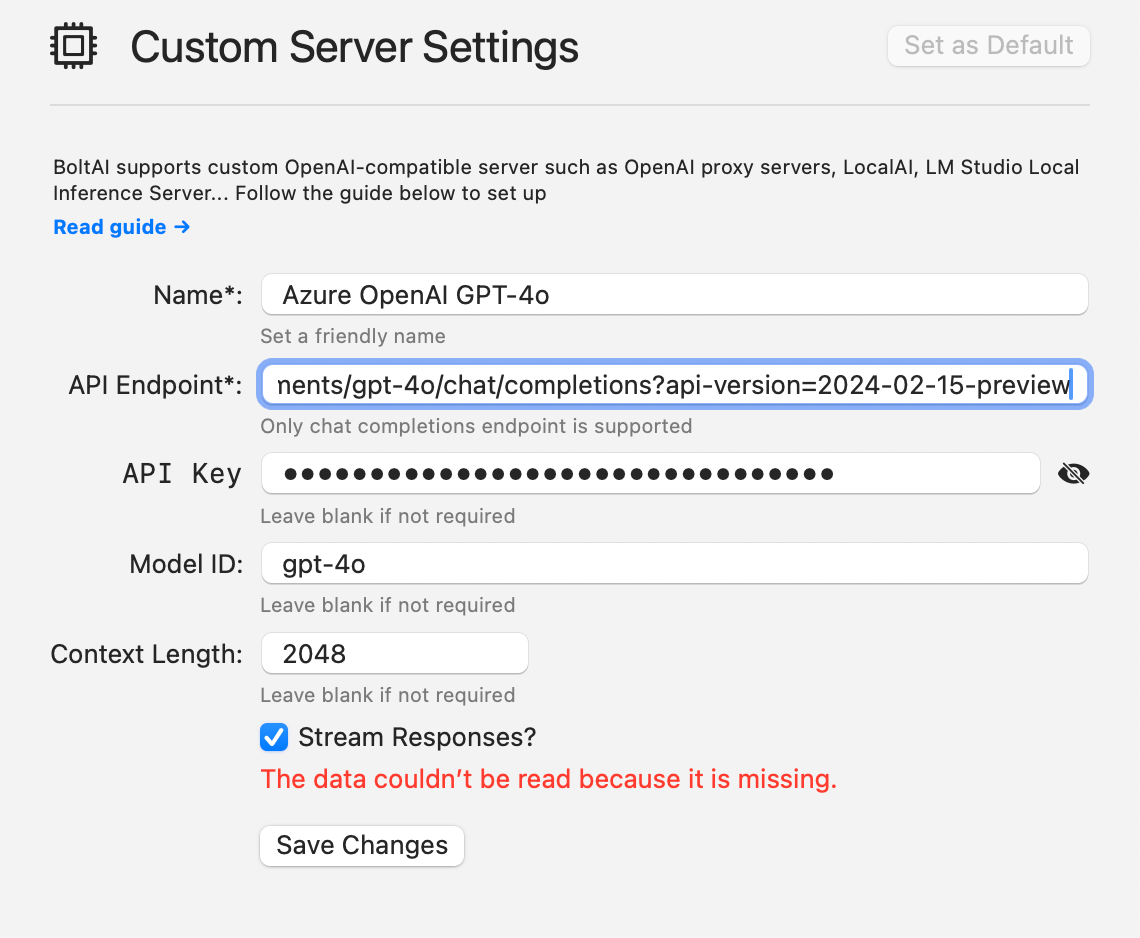Screen dimensions: 1140x938
Task: Click the Name input field
Action: point(674,294)
